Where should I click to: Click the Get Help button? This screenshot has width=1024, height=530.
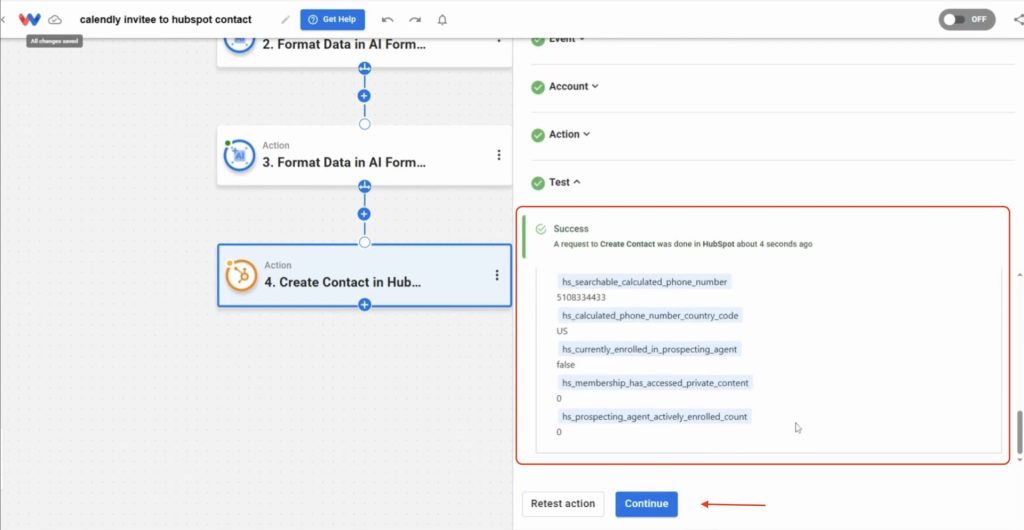coord(332,20)
